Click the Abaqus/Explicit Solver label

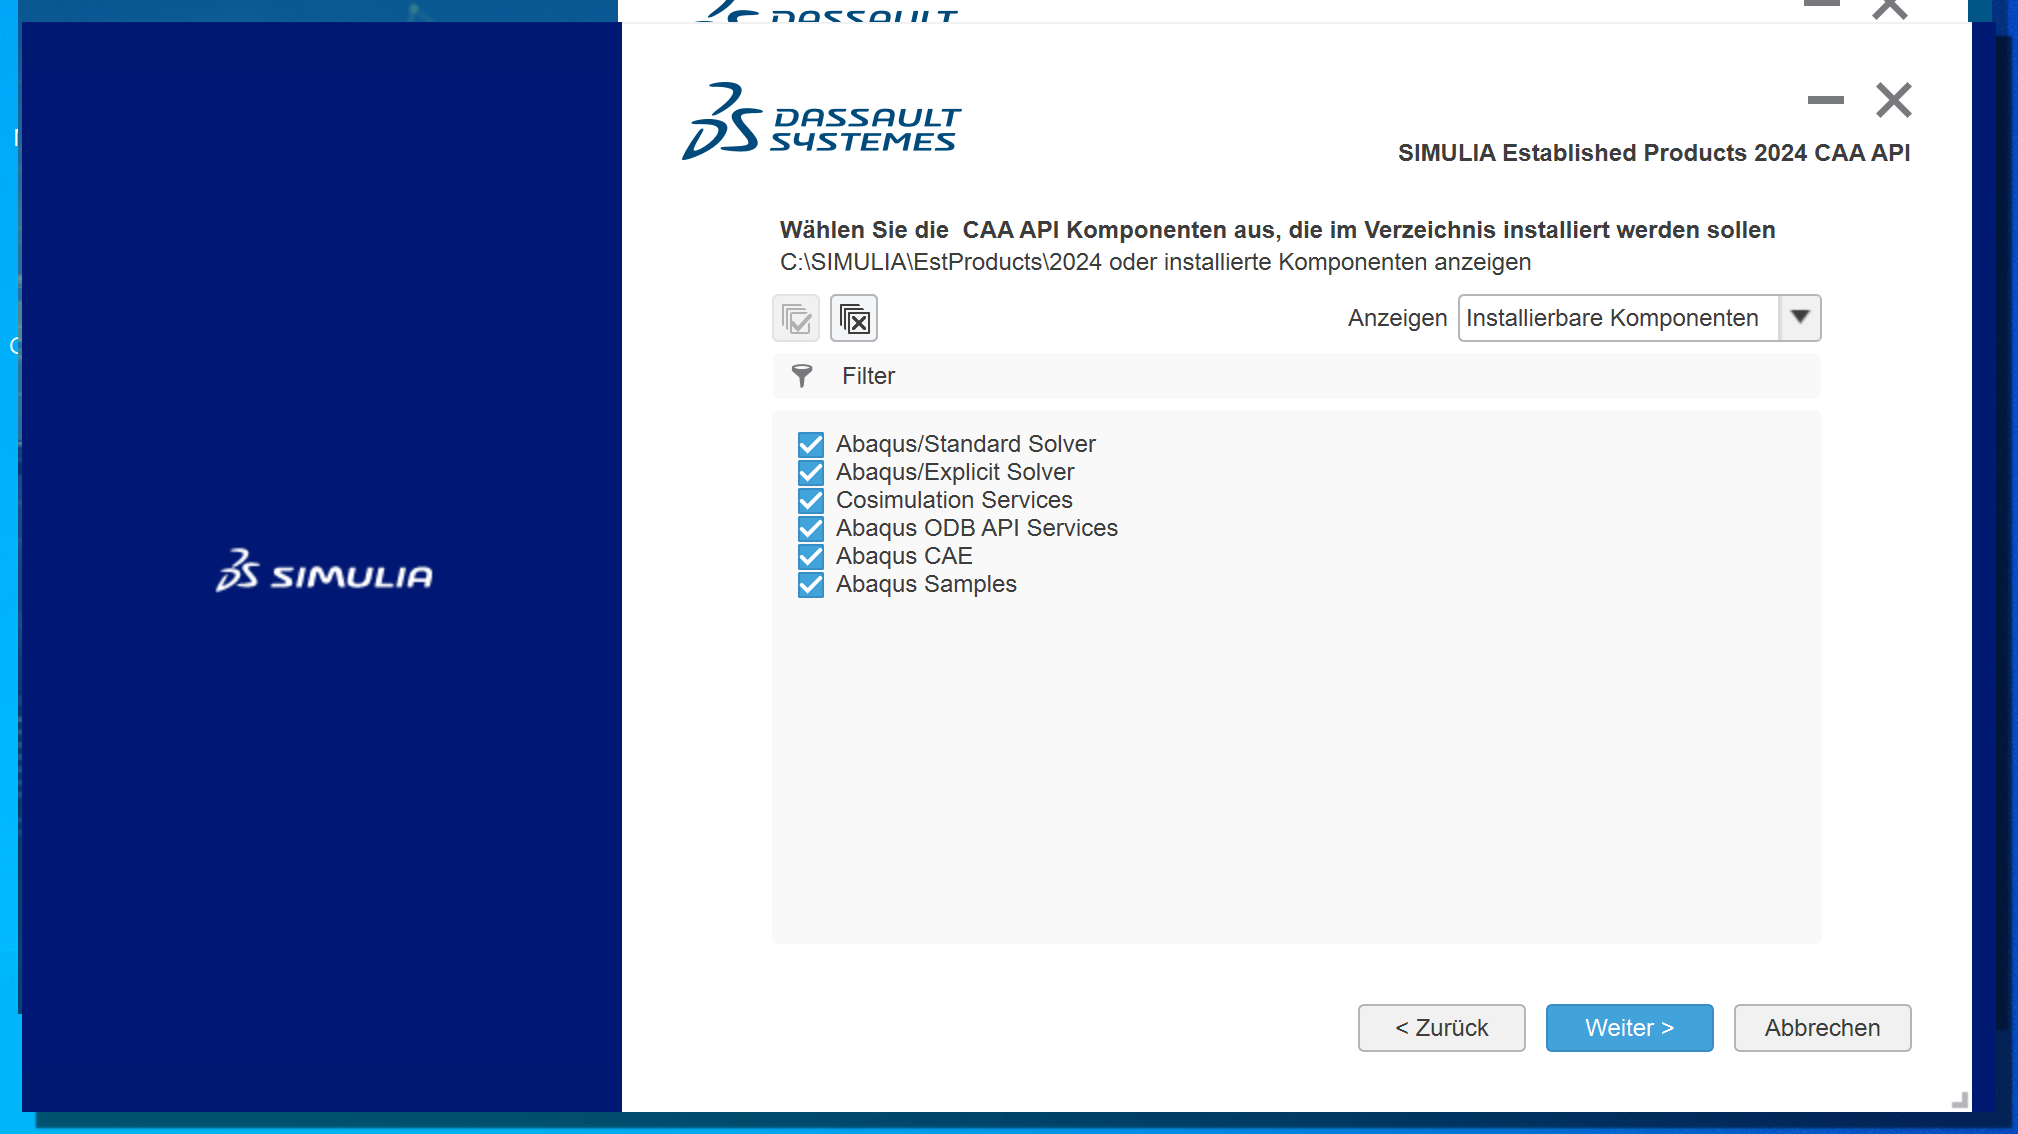click(x=955, y=472)
